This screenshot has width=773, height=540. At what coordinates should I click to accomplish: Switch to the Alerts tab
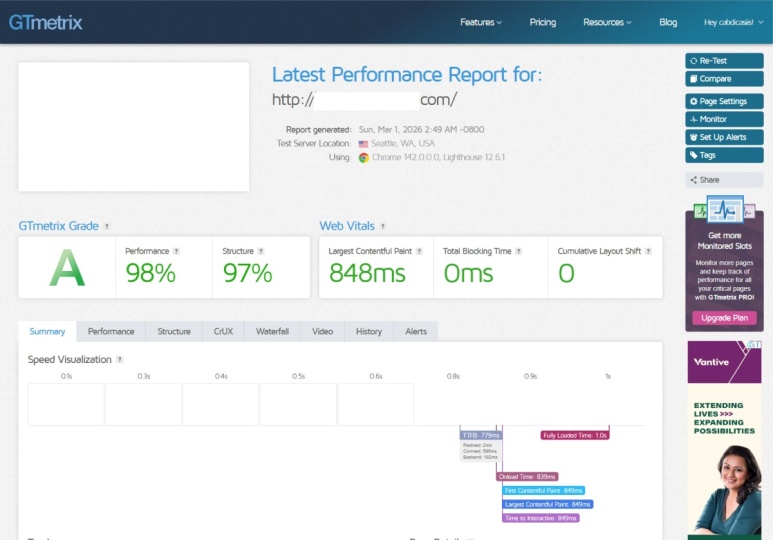point(416,331)
